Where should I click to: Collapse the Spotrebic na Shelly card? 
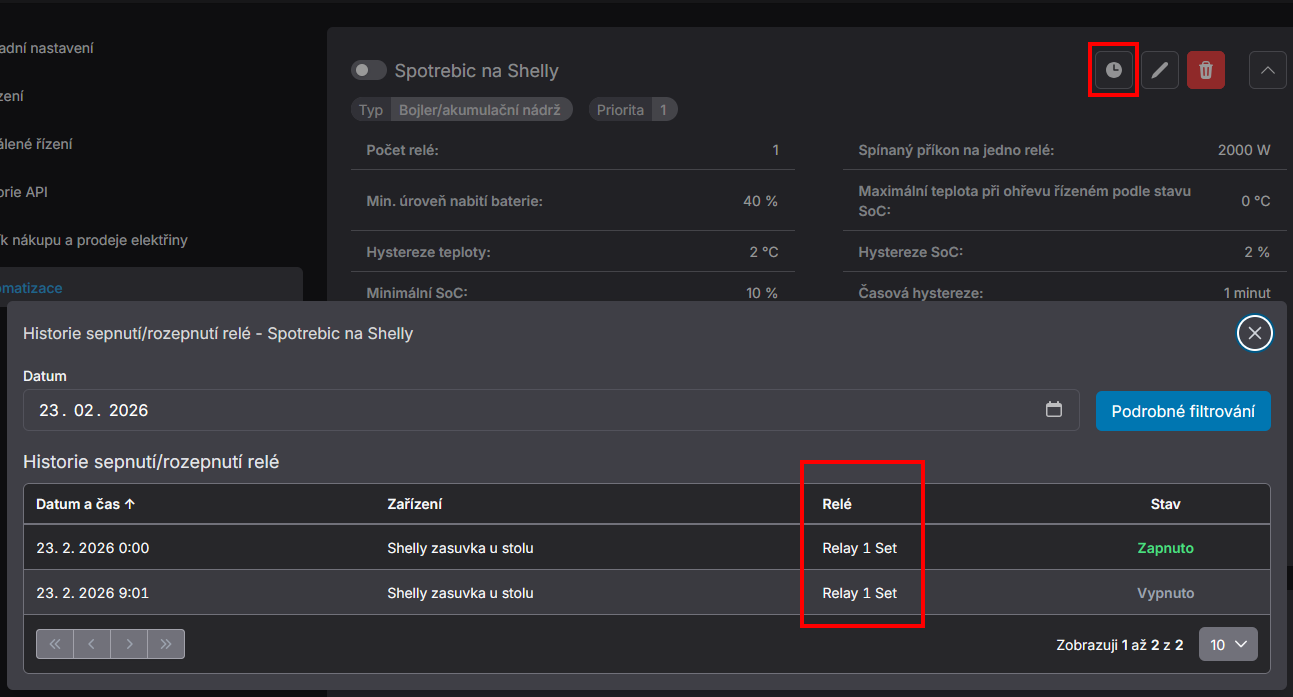[x=1267, y=70]
